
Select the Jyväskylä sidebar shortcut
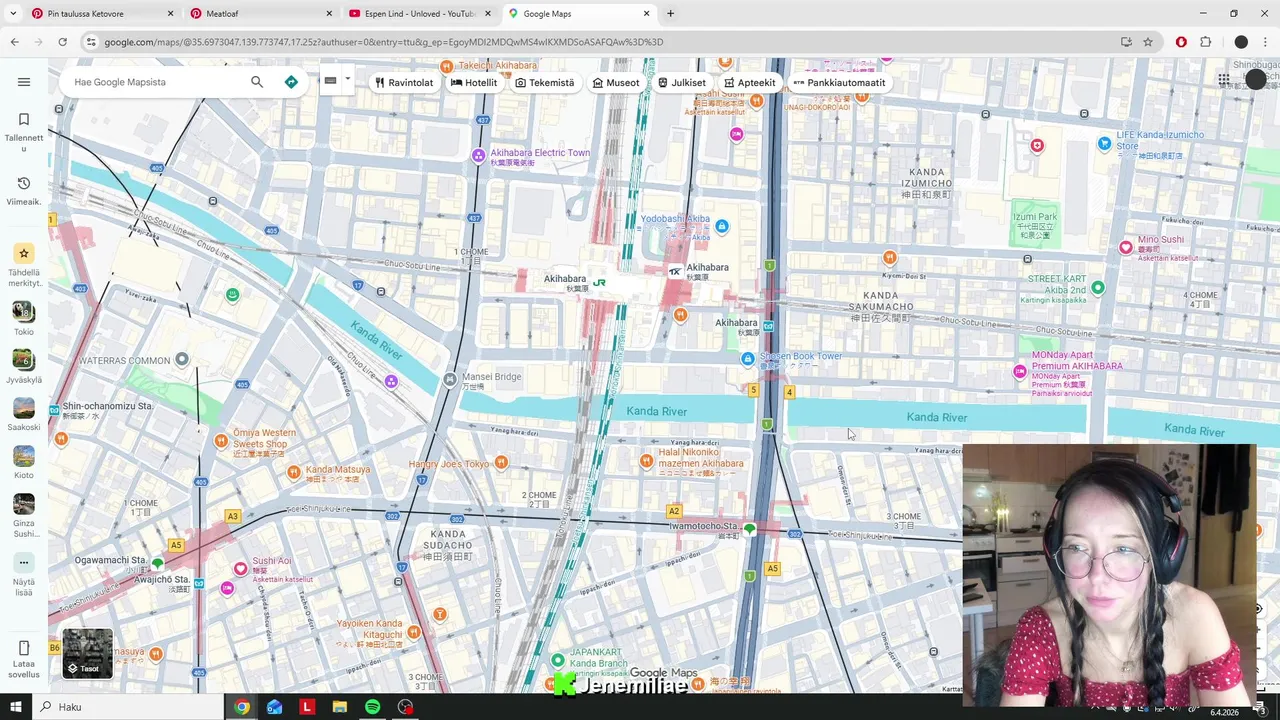[24, 367]
